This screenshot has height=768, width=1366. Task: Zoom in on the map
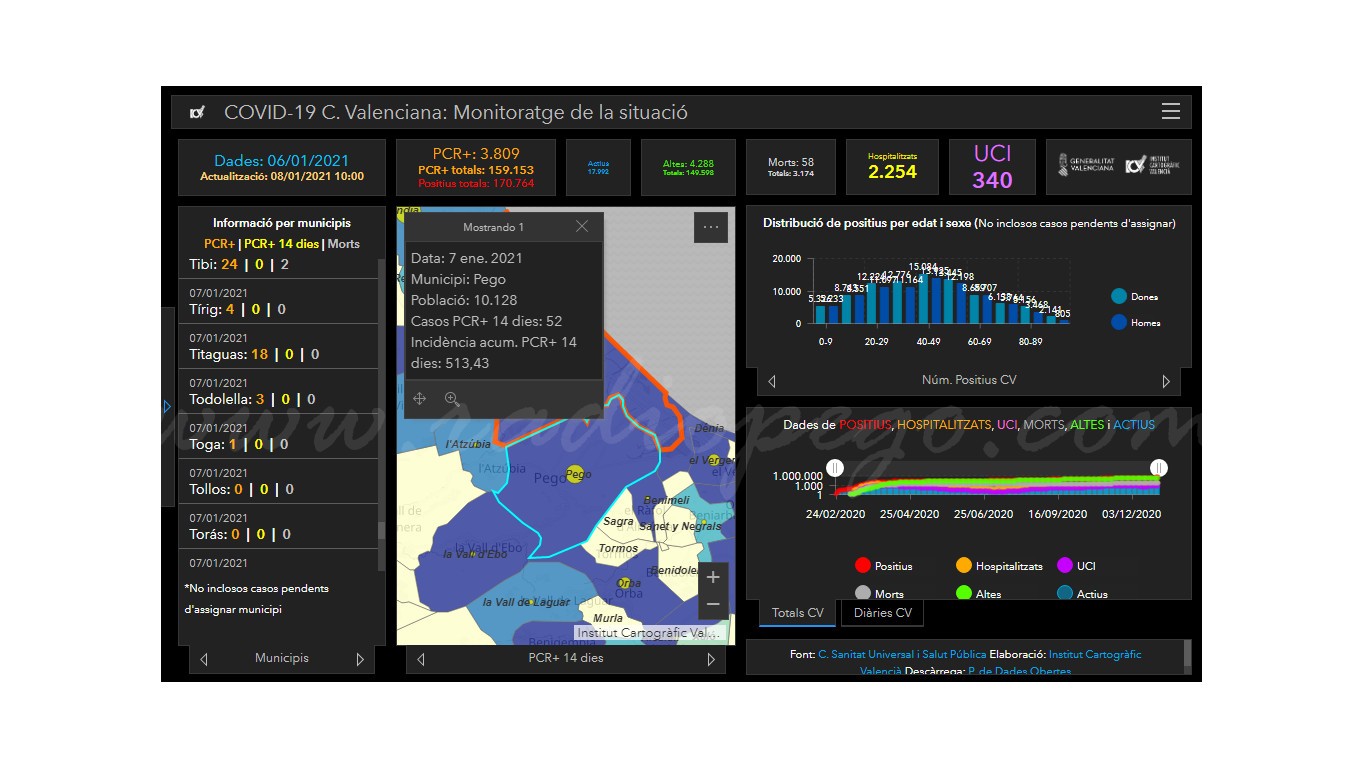click(x=713, y=578)
